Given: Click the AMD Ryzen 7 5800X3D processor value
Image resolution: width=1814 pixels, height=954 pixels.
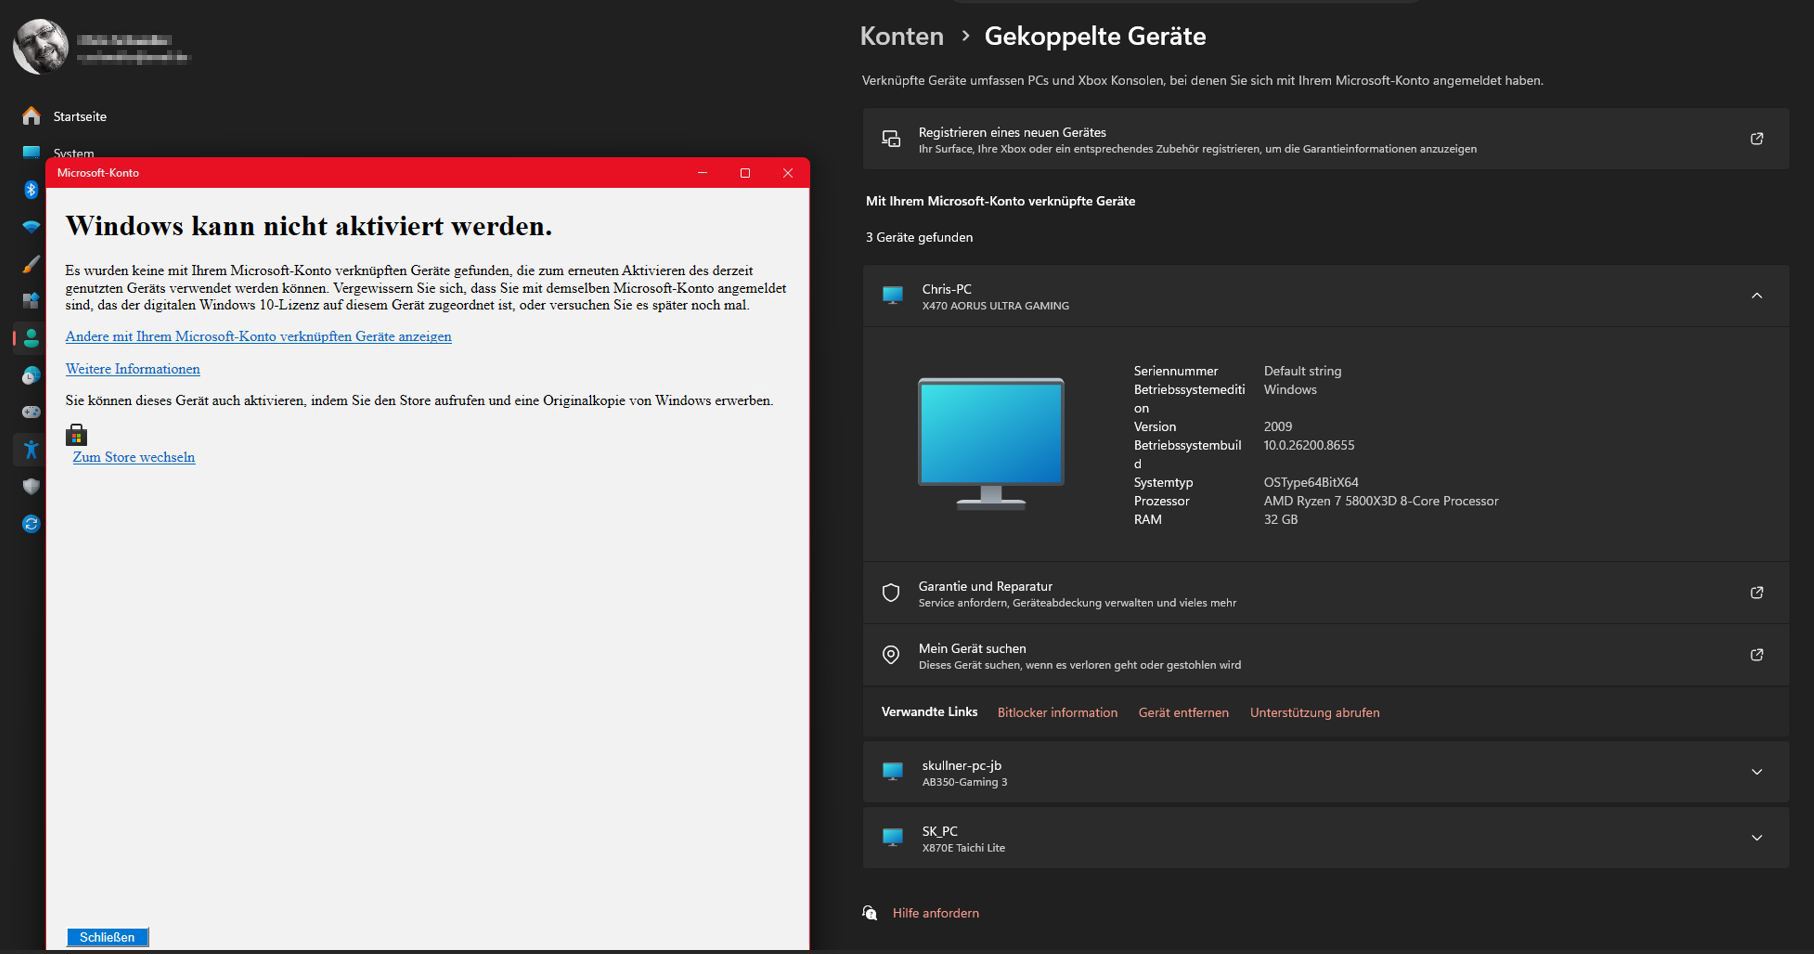Looking at the screenshot, I should click(1381, 501).
